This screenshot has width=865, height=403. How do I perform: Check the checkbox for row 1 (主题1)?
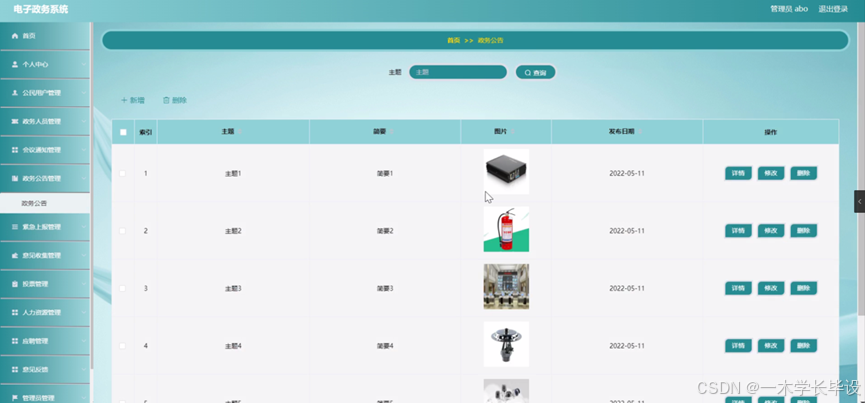[122, 174]
